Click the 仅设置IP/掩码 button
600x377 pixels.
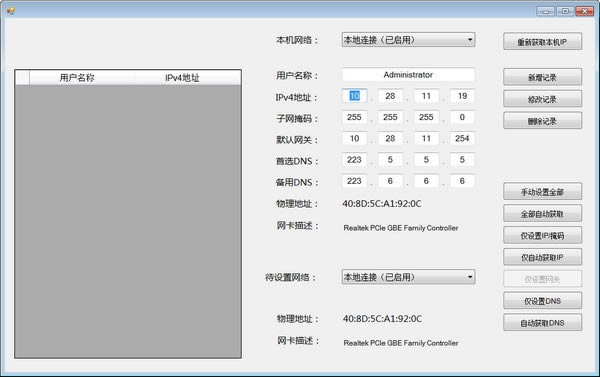[543, 235]
